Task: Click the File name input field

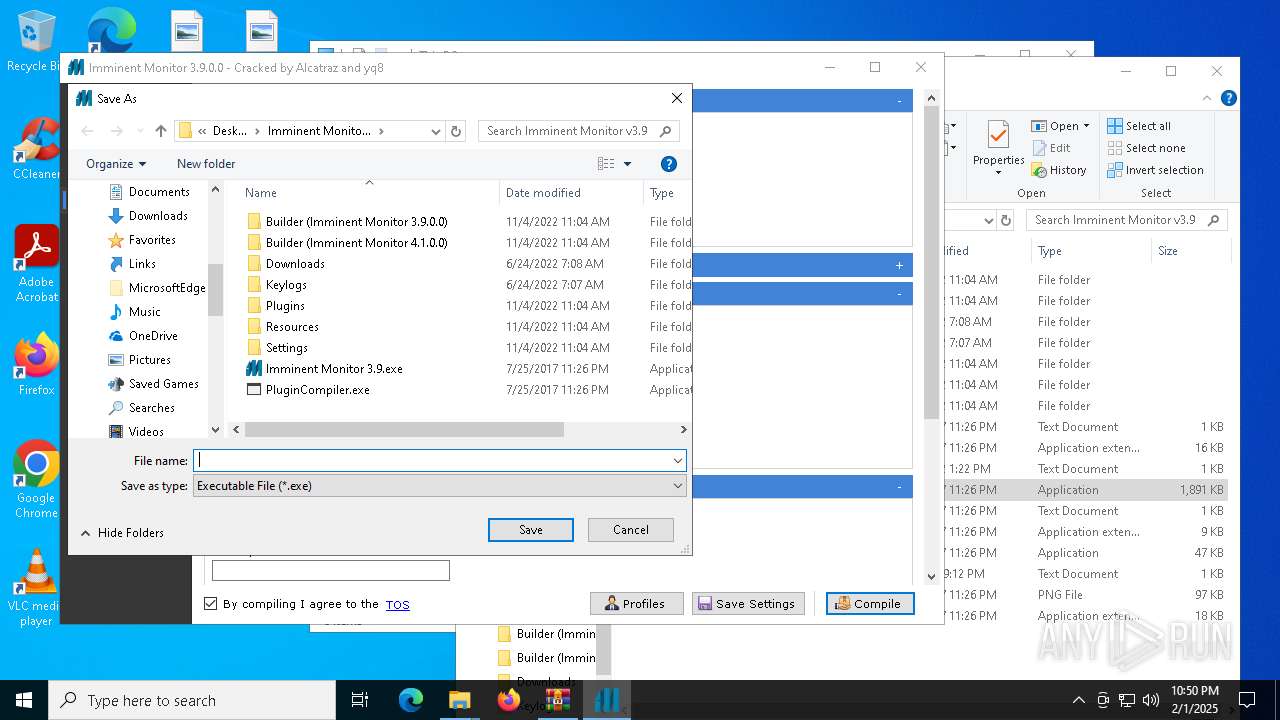Action: [431, 460]
